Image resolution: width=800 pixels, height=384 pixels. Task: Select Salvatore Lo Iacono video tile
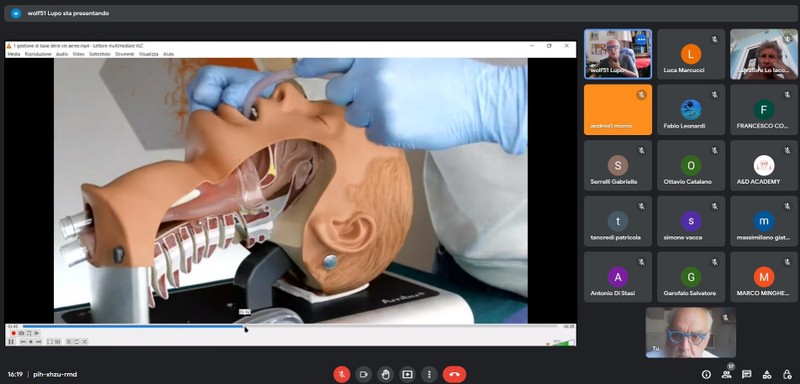(764, 54)
